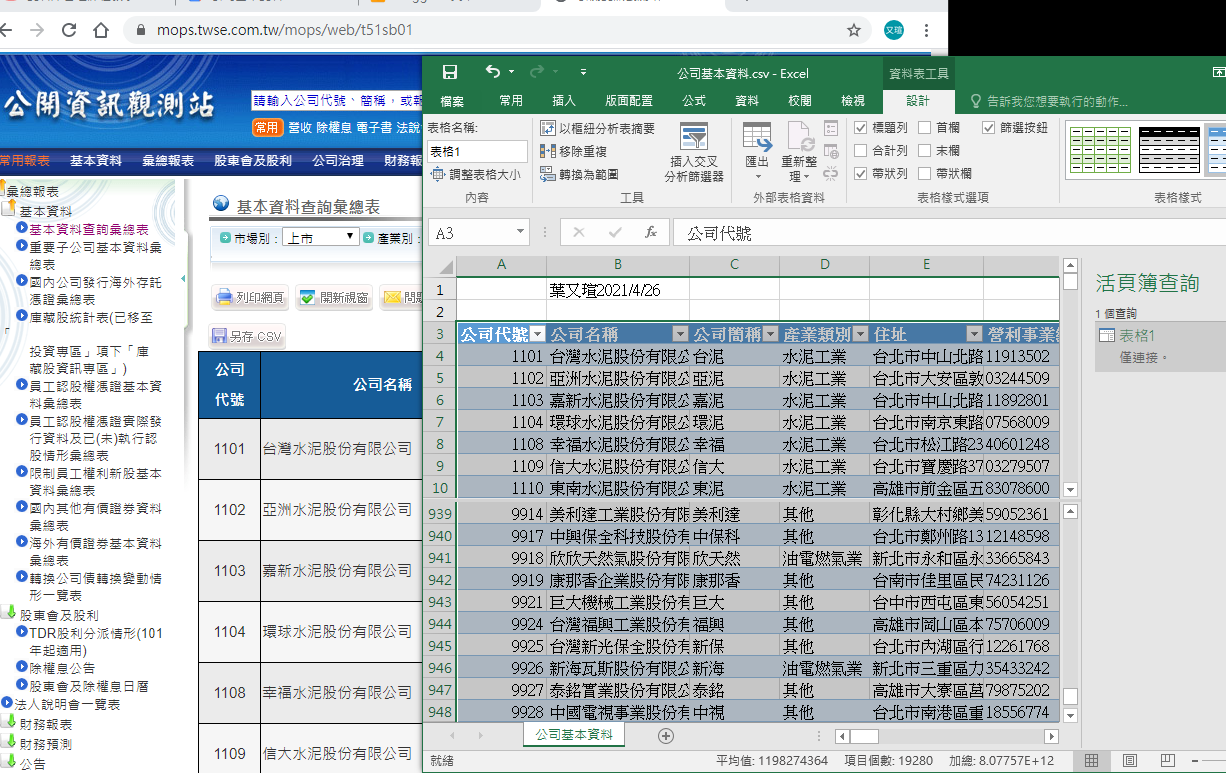Open the 版面配置 ribbon tab

coord(629,101)
